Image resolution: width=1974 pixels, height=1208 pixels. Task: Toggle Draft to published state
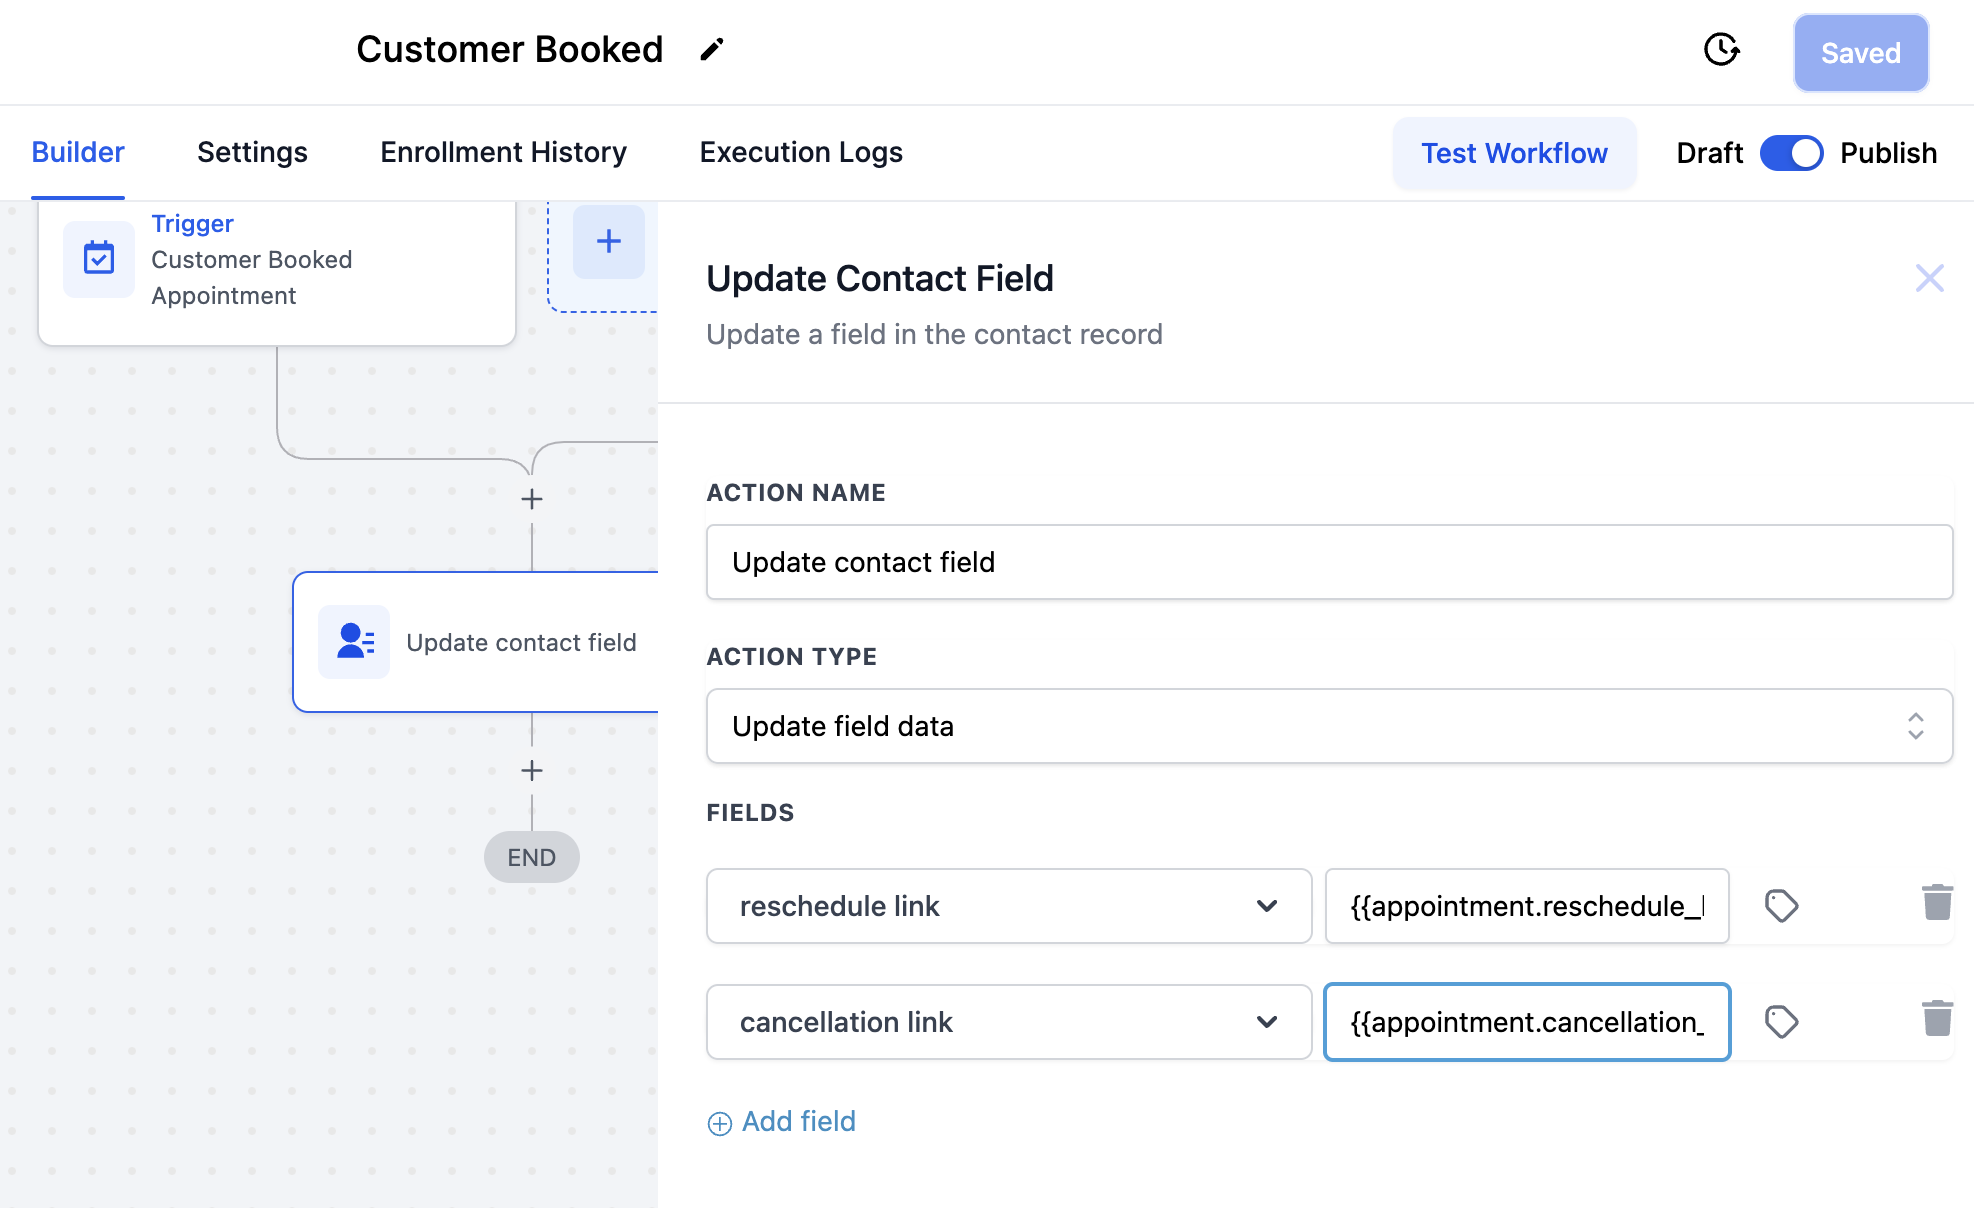pyautogui.click(x=1791, y=154)
